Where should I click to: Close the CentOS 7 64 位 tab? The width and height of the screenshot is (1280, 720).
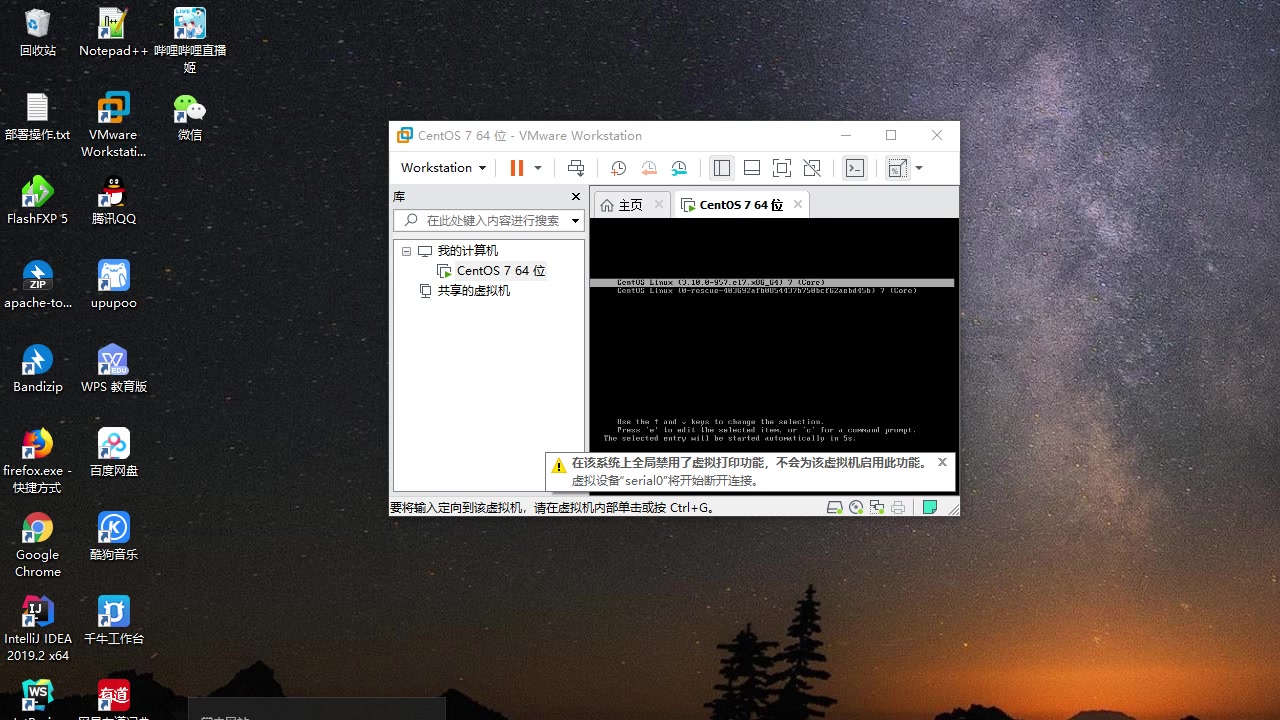(x=797, y=204)
